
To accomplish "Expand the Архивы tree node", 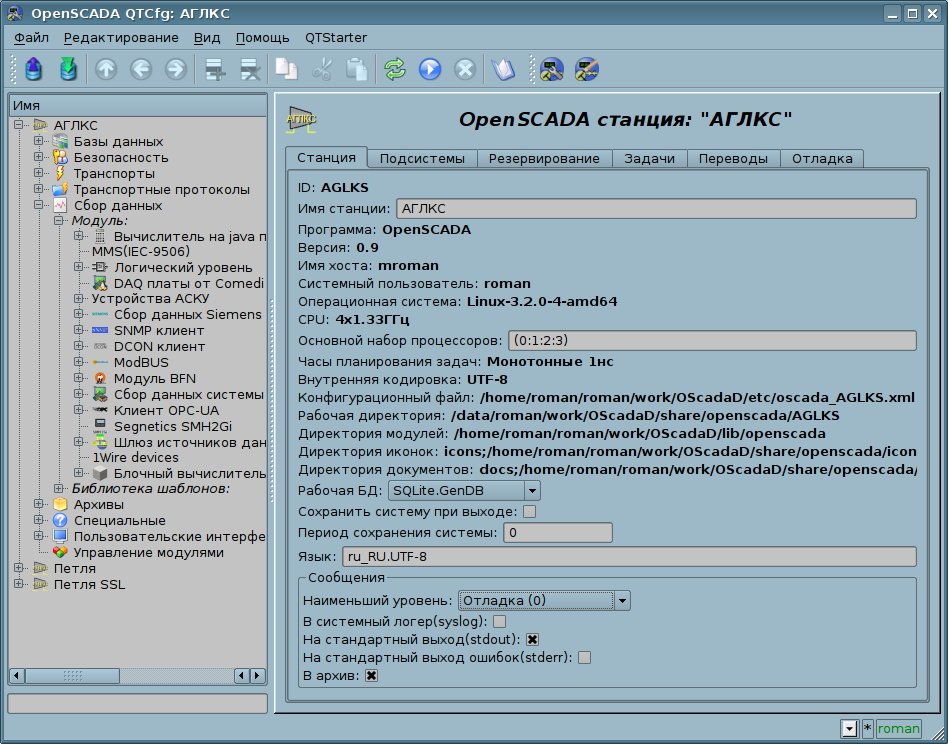I will 39,503.
